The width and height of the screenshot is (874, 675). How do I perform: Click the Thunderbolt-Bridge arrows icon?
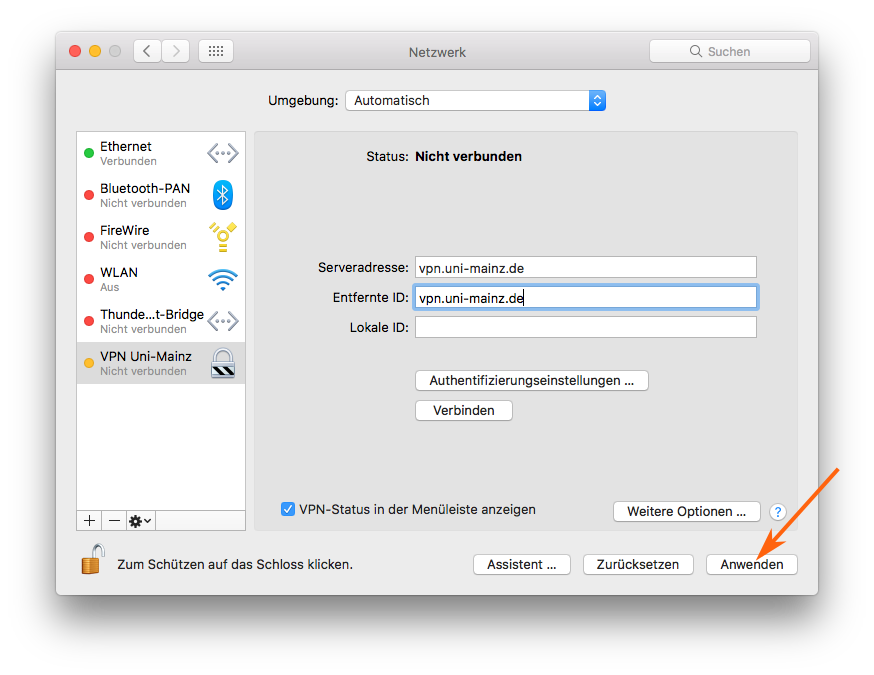(x=223, y=321)
